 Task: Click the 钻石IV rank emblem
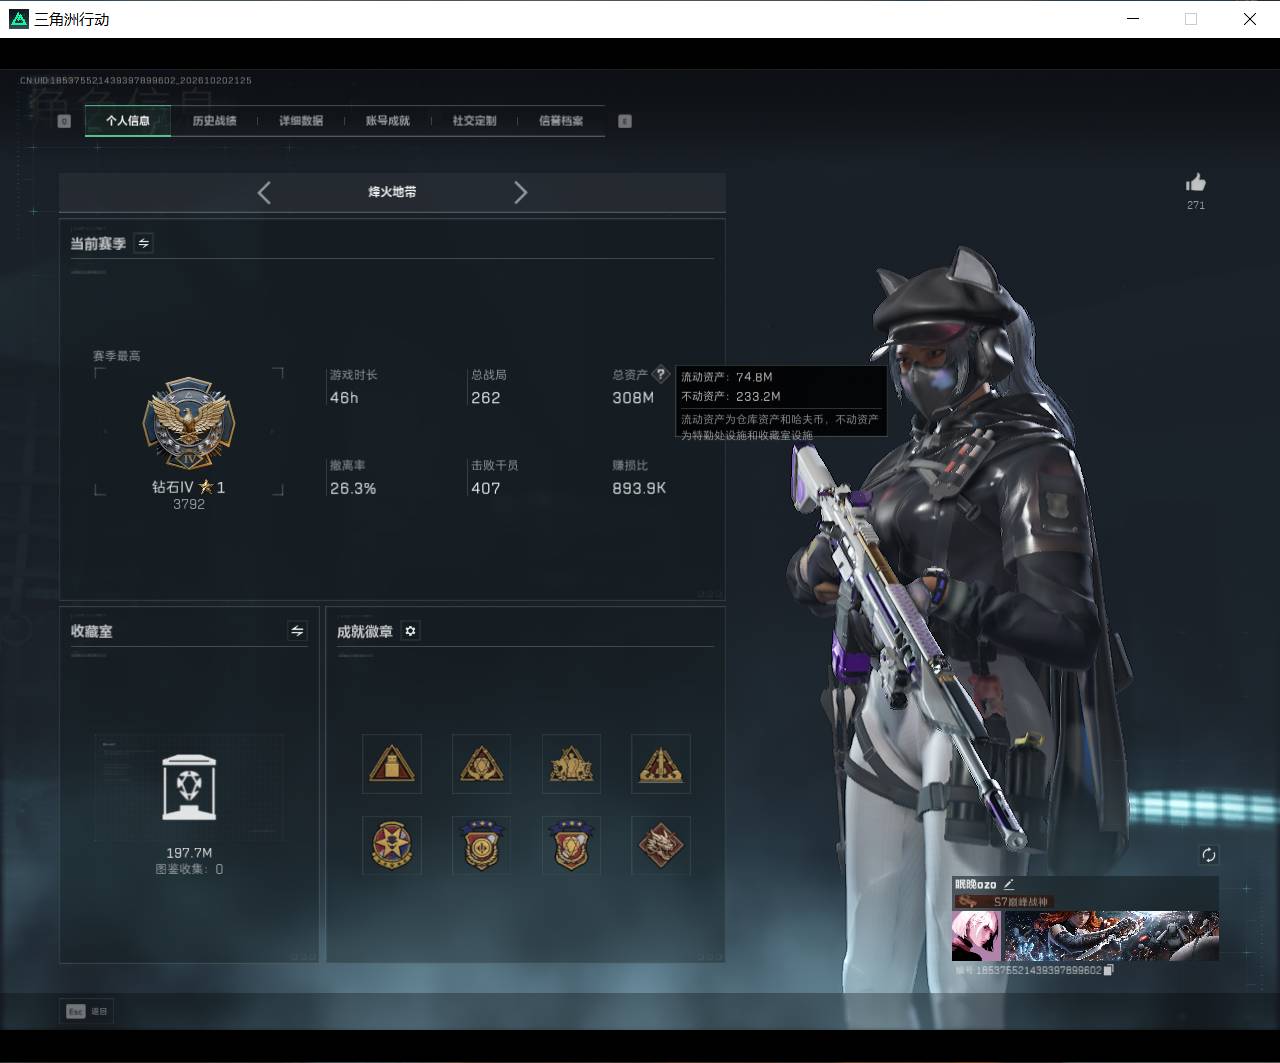[189, 424]
